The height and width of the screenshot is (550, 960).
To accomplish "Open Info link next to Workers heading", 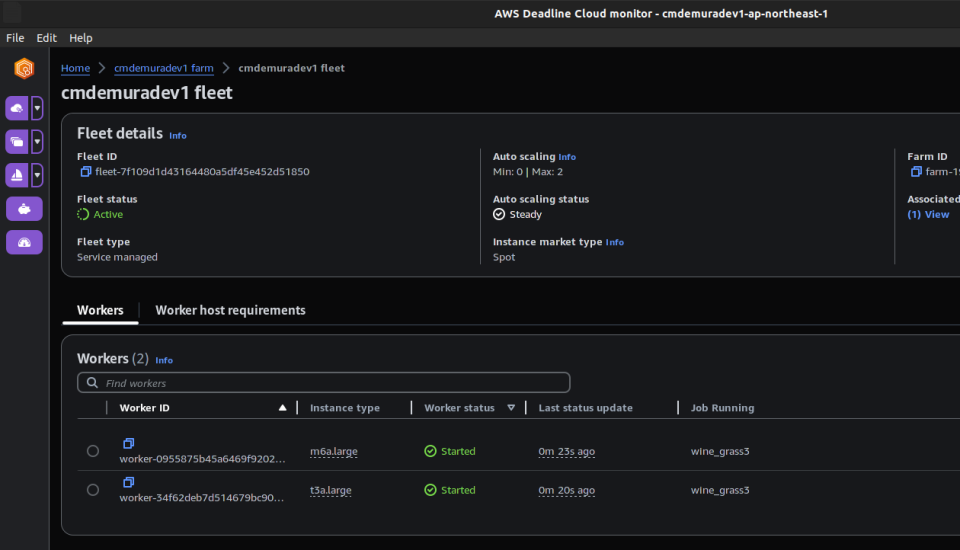I will 164,361.
